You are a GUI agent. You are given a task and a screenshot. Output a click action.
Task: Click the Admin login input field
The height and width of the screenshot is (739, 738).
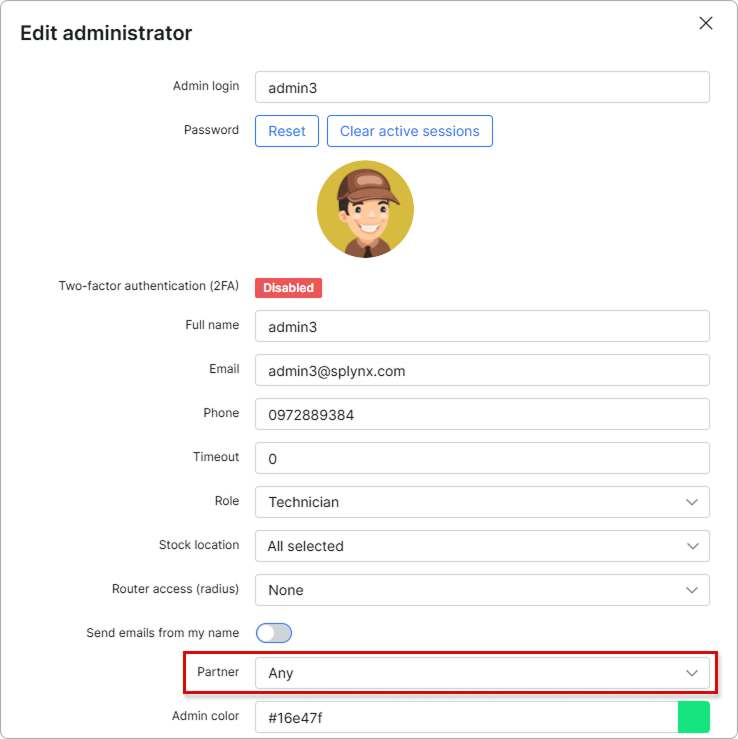click(481, 88)
